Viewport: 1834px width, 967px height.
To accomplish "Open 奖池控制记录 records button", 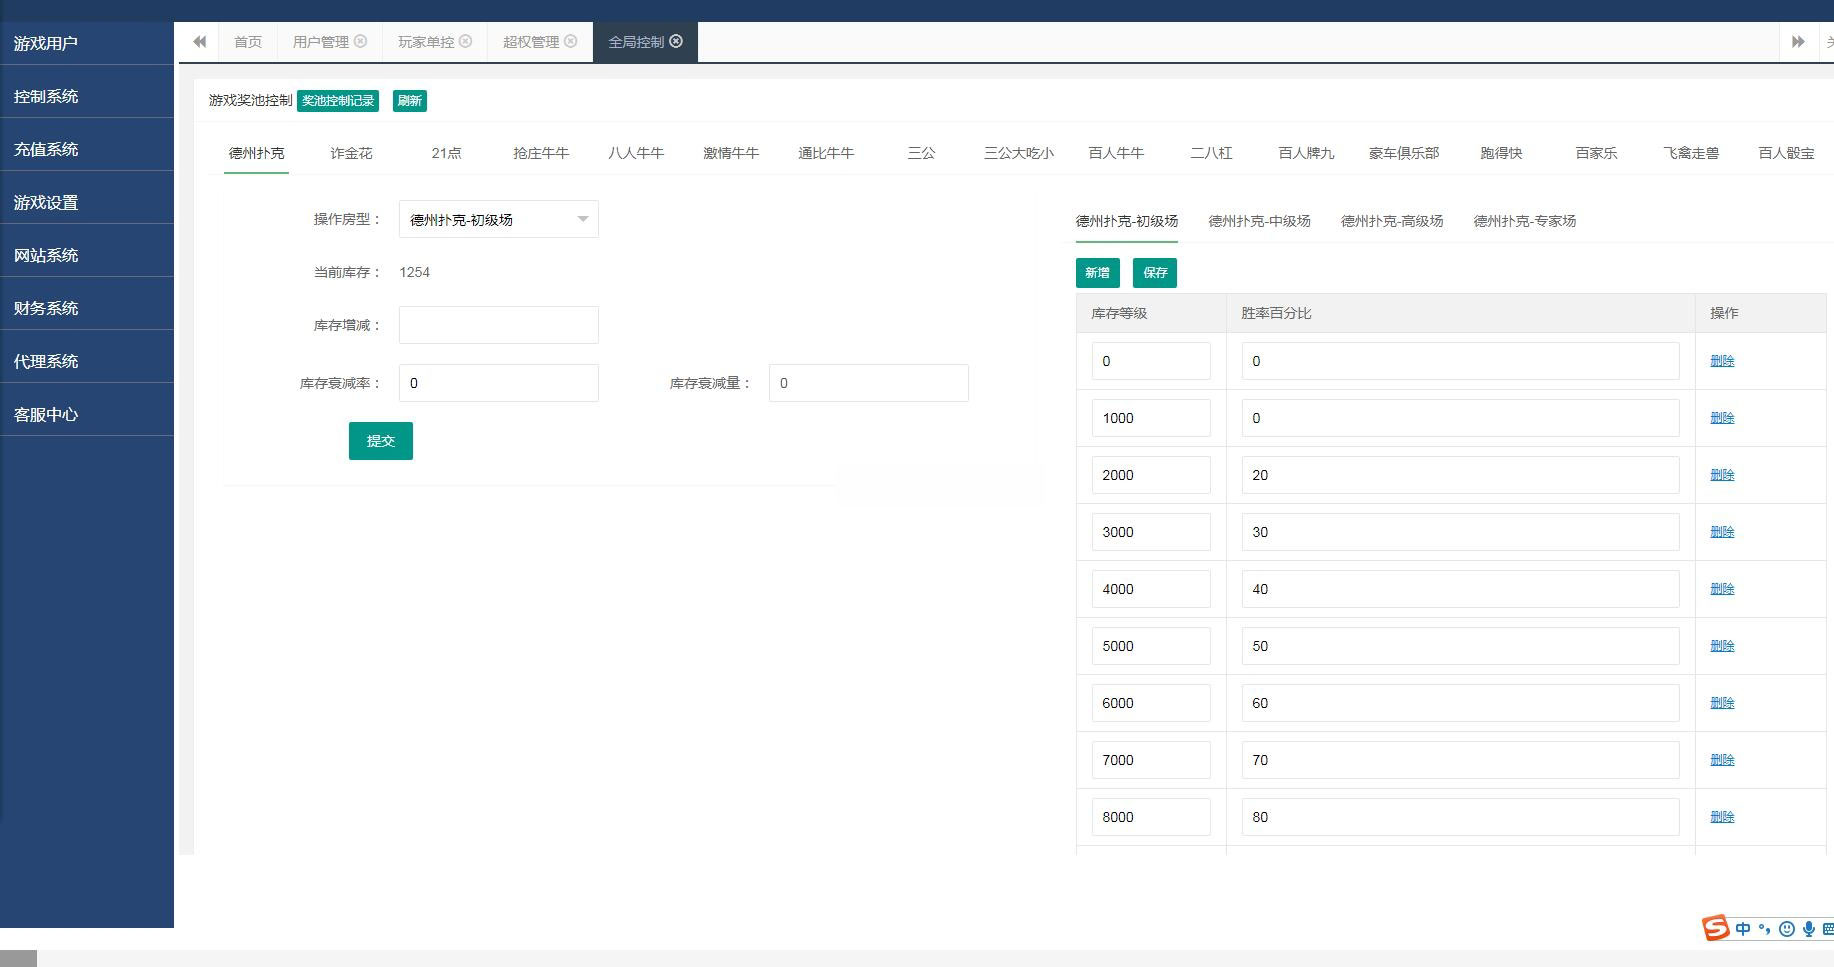I will [x=338, y=101].
